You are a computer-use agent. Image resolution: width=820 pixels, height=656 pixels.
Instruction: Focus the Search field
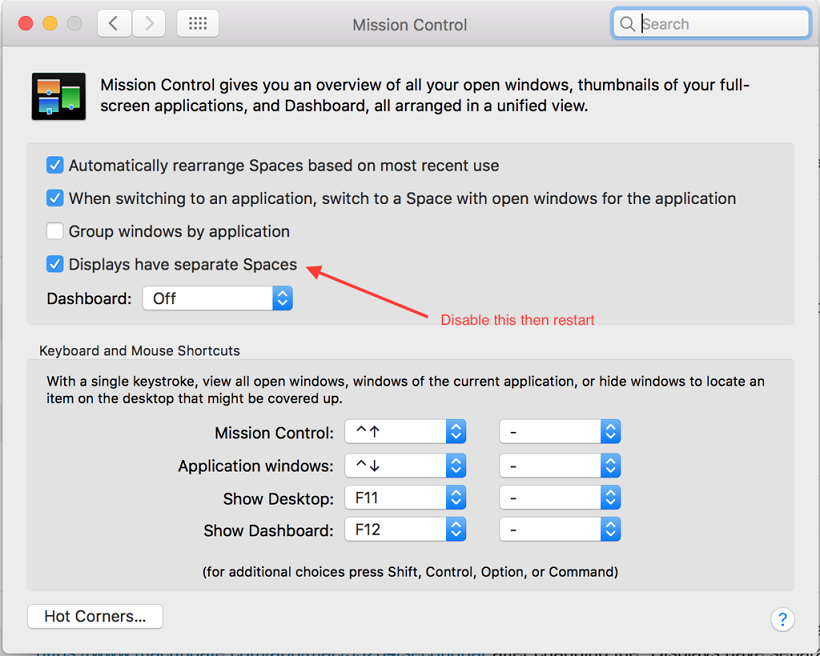pos(711,24)
